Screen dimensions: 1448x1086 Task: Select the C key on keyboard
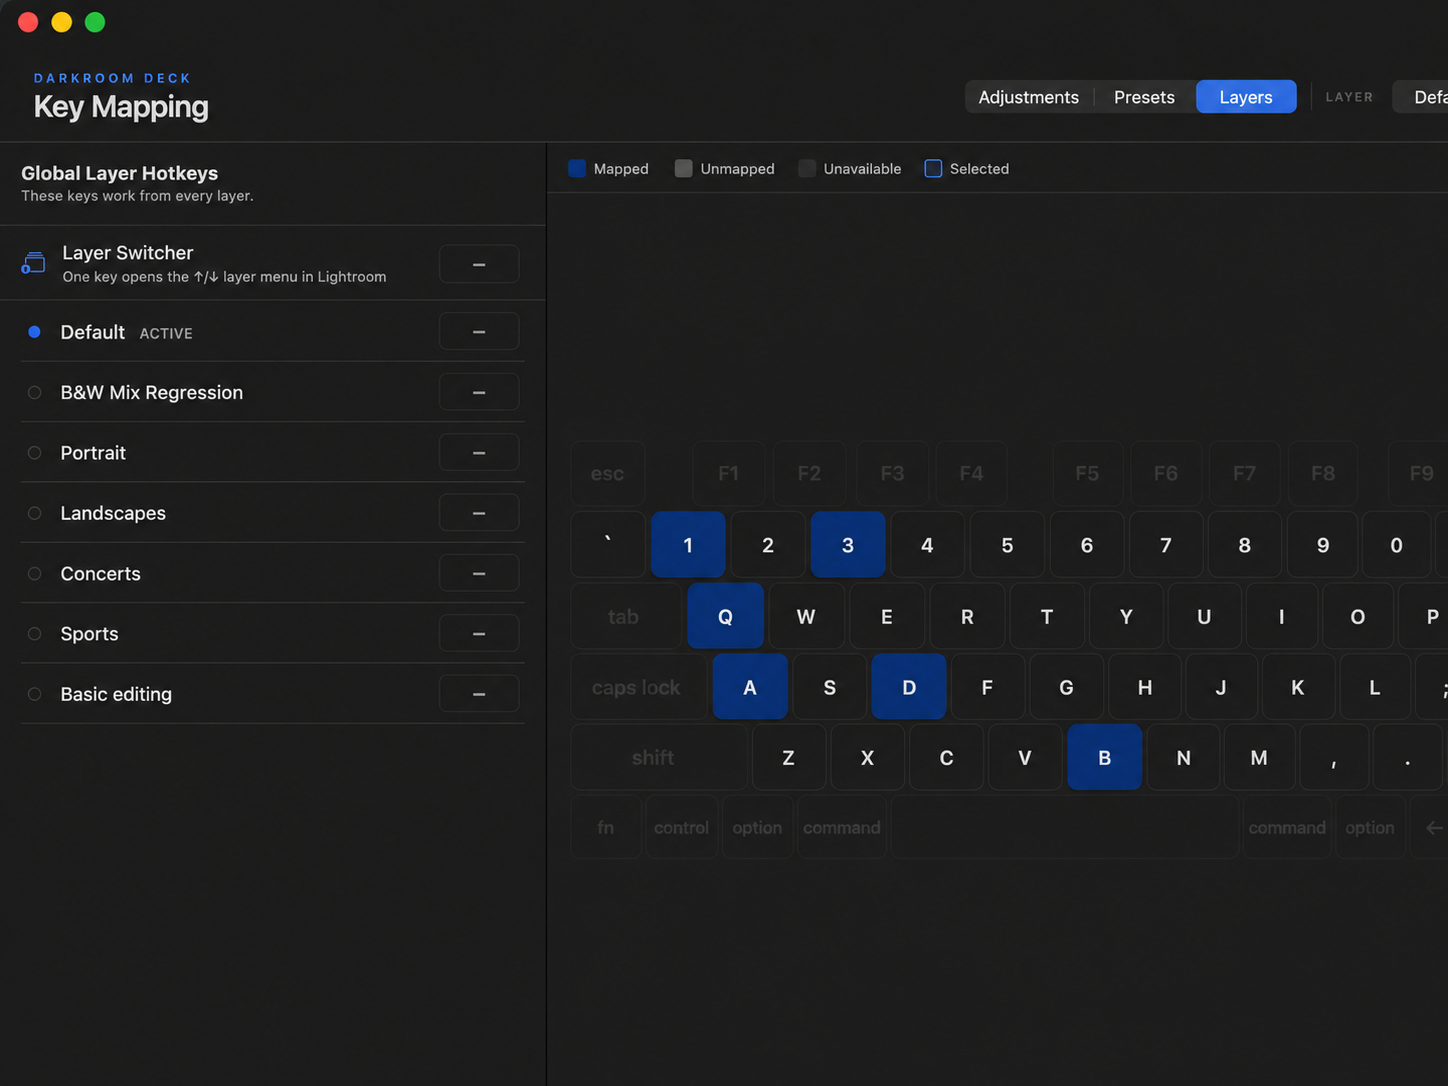(946, 758)
